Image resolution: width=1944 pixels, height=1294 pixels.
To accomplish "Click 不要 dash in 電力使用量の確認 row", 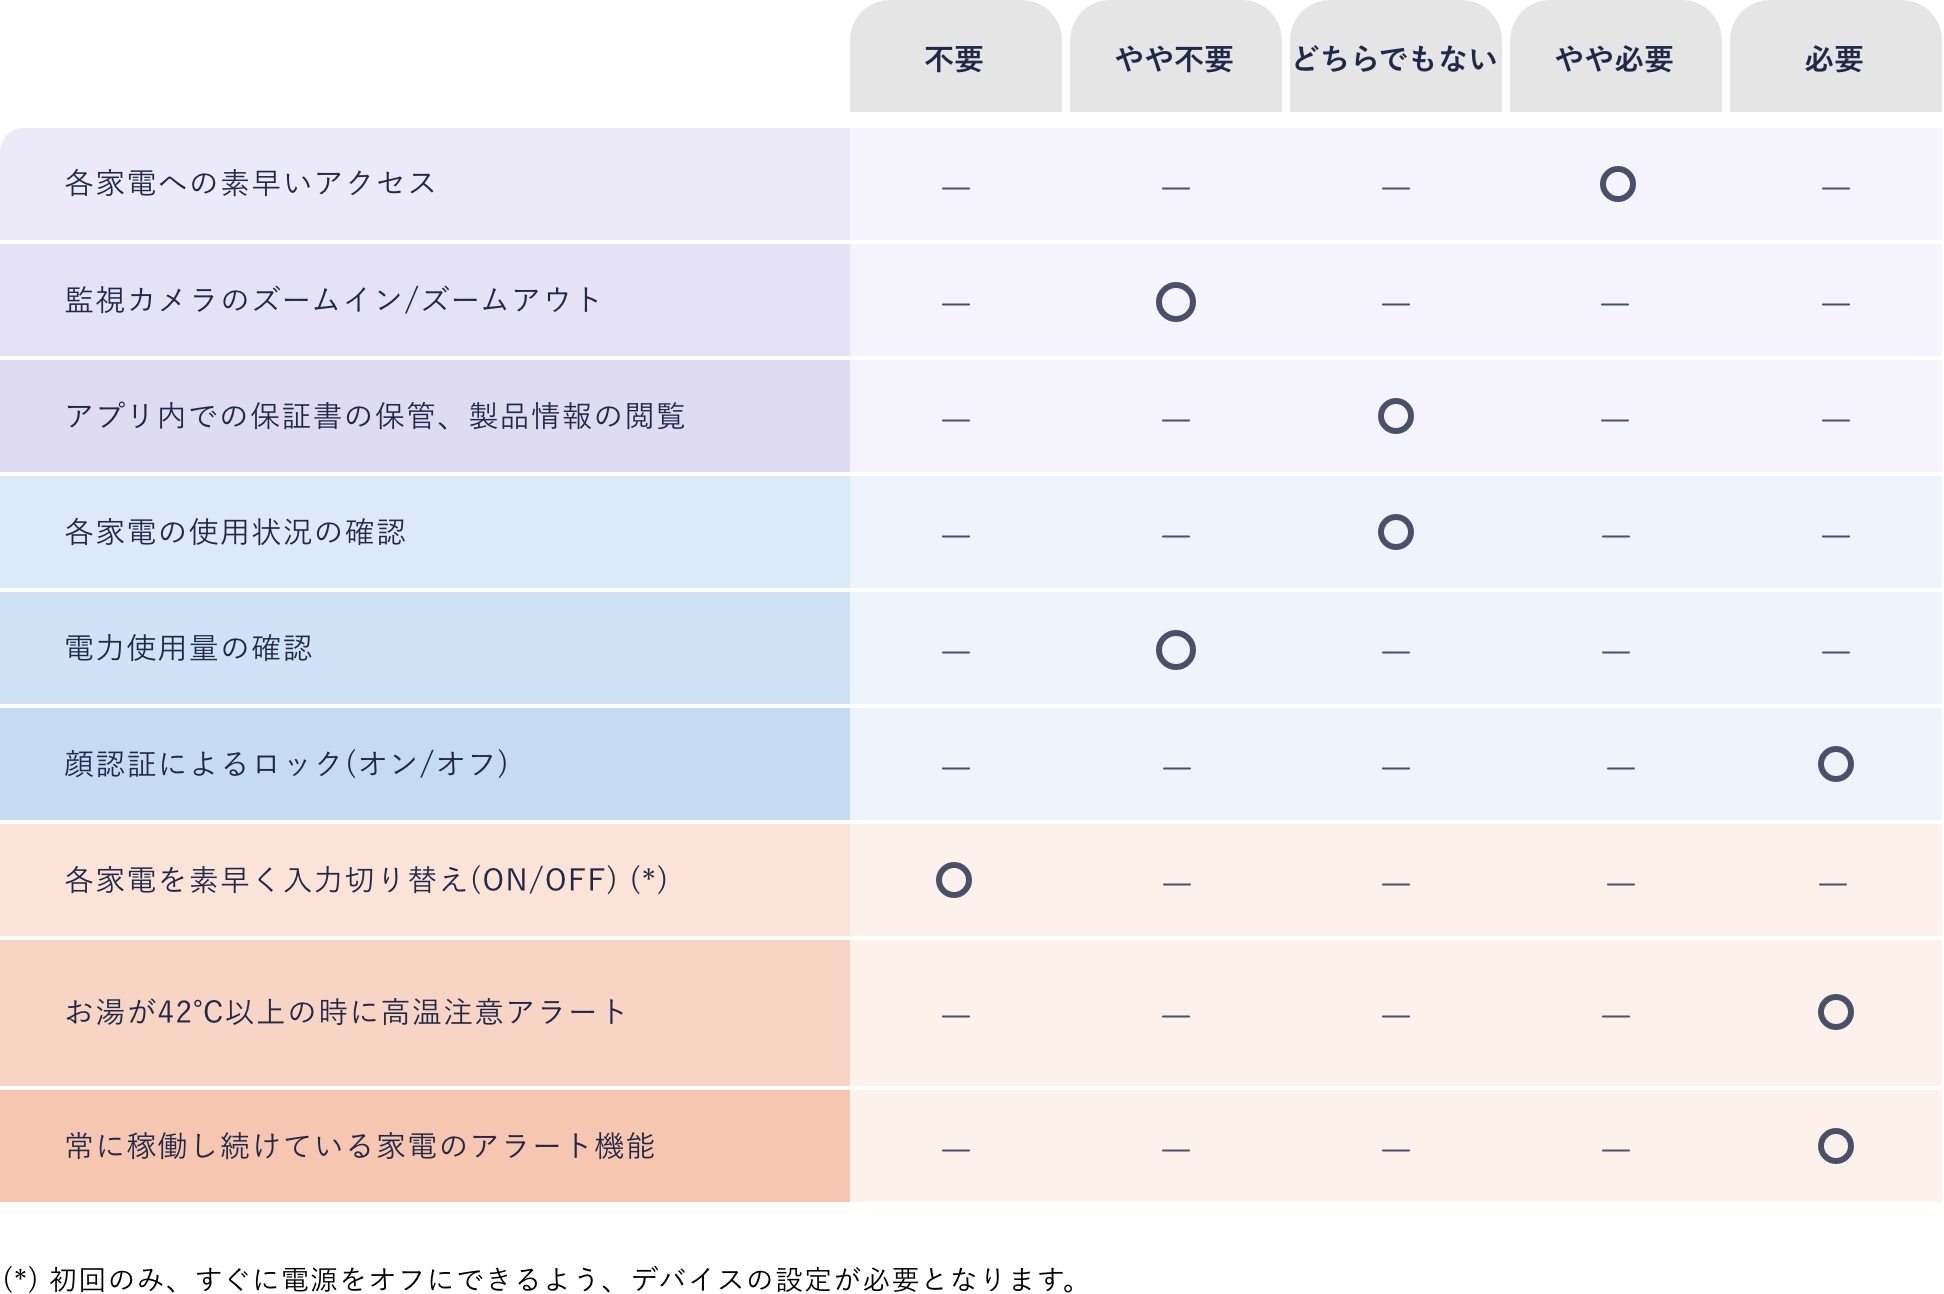I will tap(955, 652).
